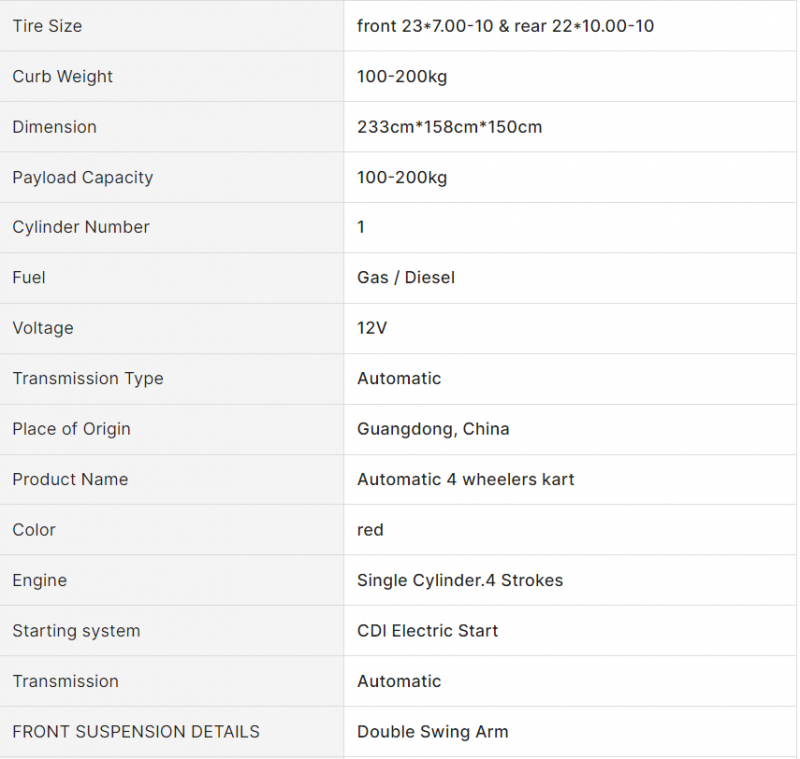Select the Starting system label
The width and height of the screenshot is (800, 759).
[76, 631]
